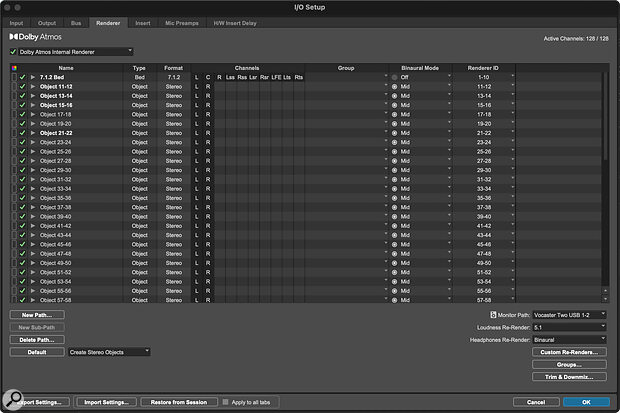The image size is (620, 413).
Task: Toggle active checkmark for Object 17-18
Action: click(23, 114)
